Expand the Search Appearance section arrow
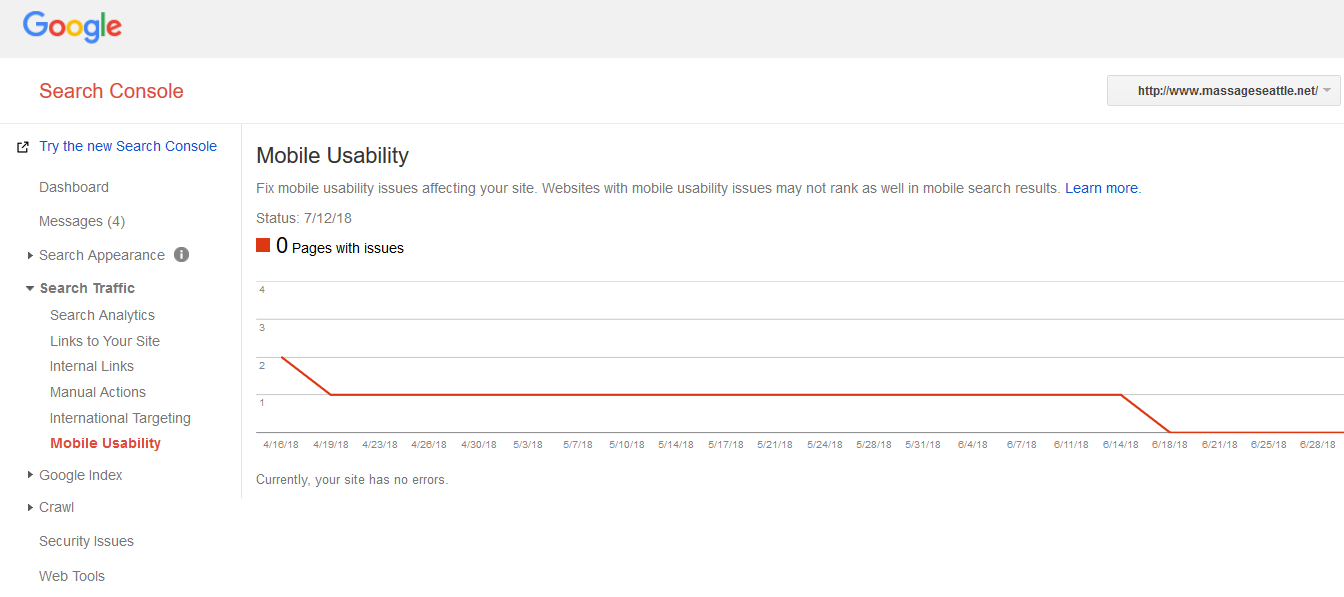This screenshot has width=1344, height=597. point(30,256)
